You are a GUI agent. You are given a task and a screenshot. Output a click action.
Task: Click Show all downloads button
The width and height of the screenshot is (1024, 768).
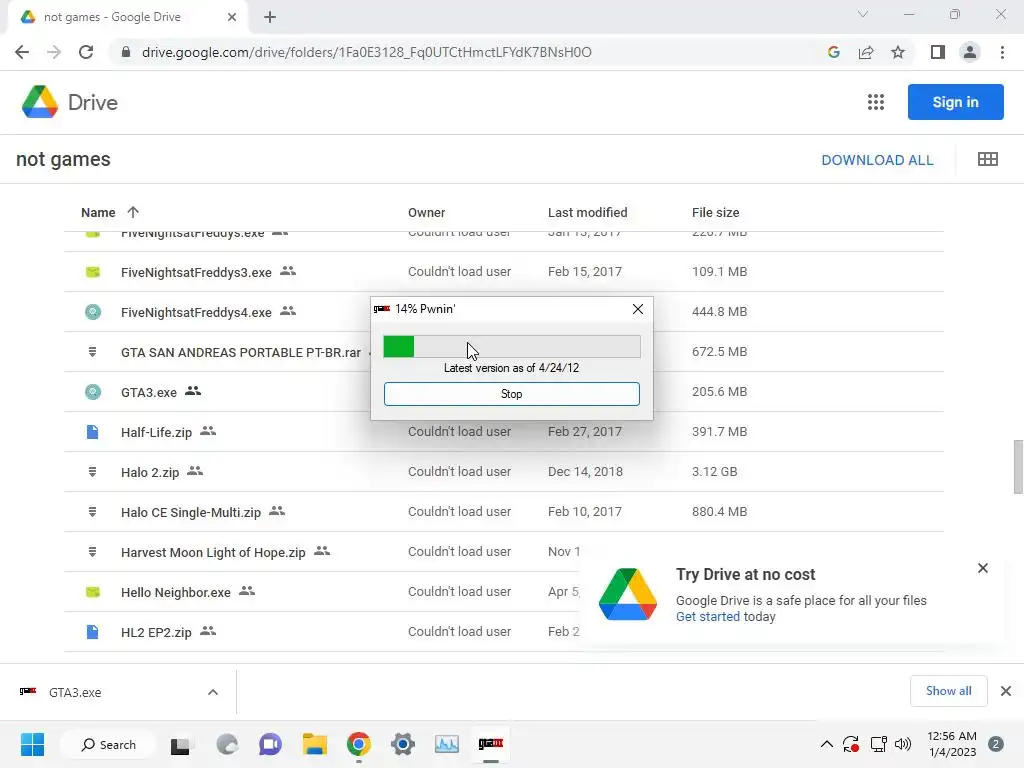(948, 691)
